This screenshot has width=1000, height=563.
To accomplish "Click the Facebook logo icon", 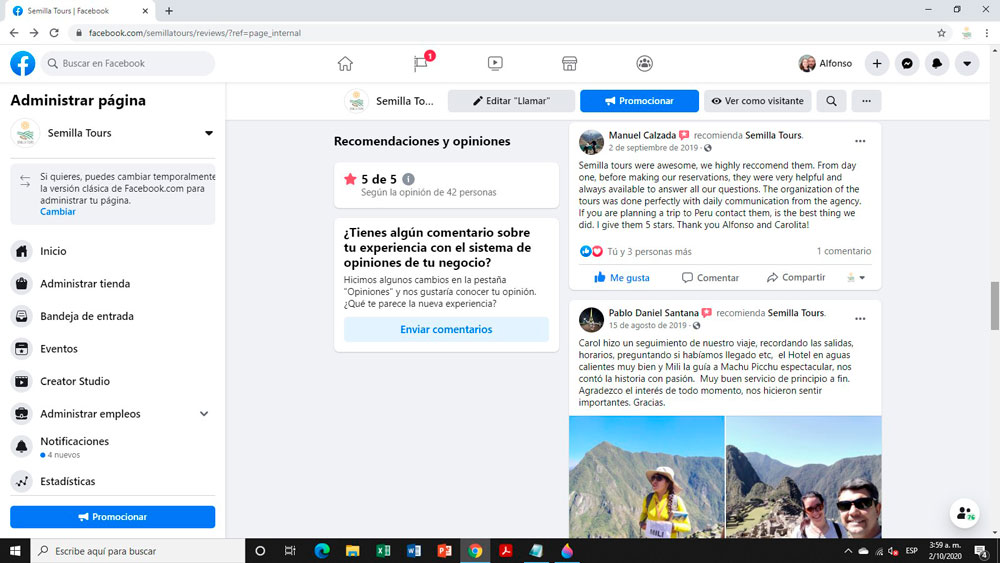I will [22, 63].
